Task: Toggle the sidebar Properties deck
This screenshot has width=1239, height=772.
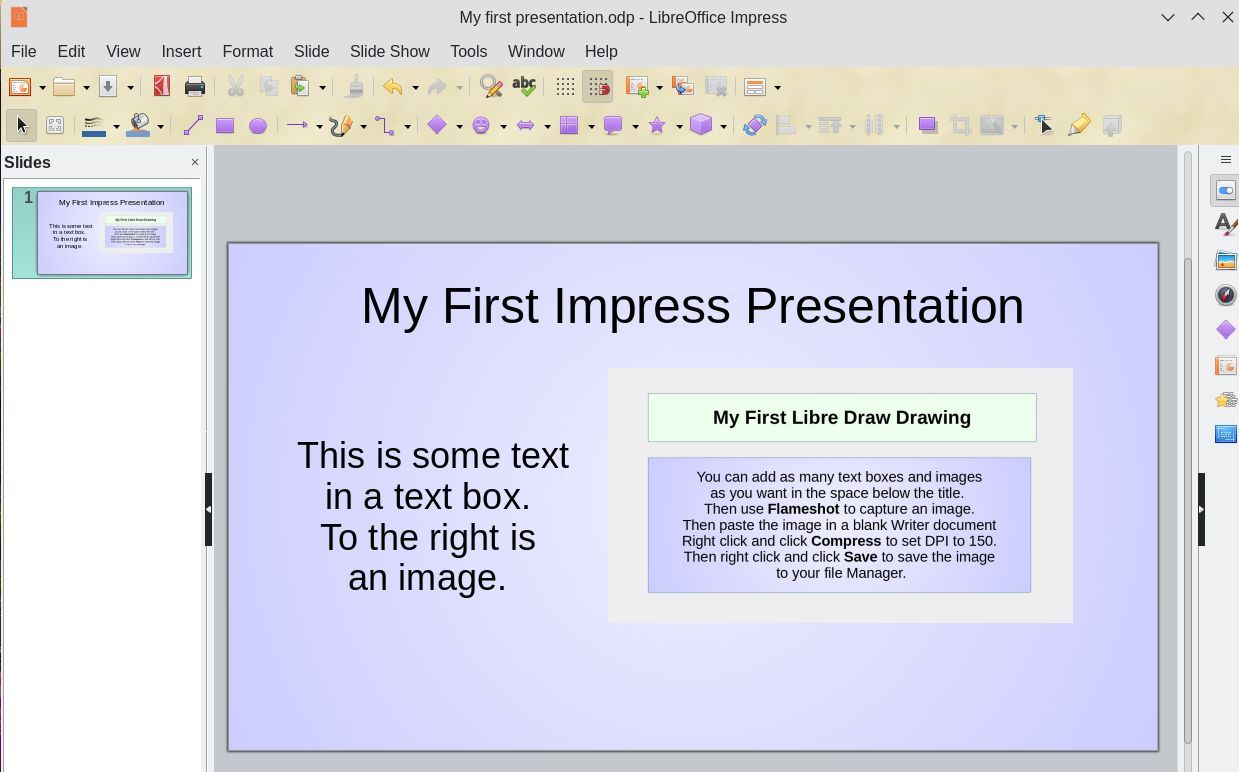Action: click(x=1226, y=190)
